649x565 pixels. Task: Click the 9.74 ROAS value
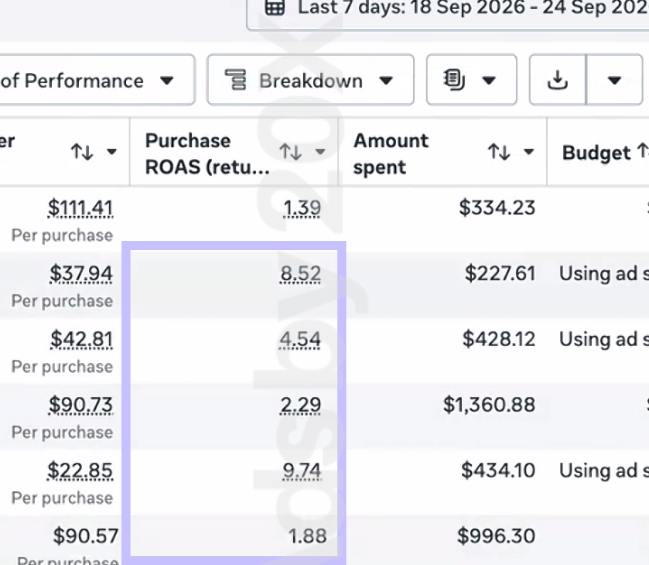pyautogui.click(x=302, y=471)
